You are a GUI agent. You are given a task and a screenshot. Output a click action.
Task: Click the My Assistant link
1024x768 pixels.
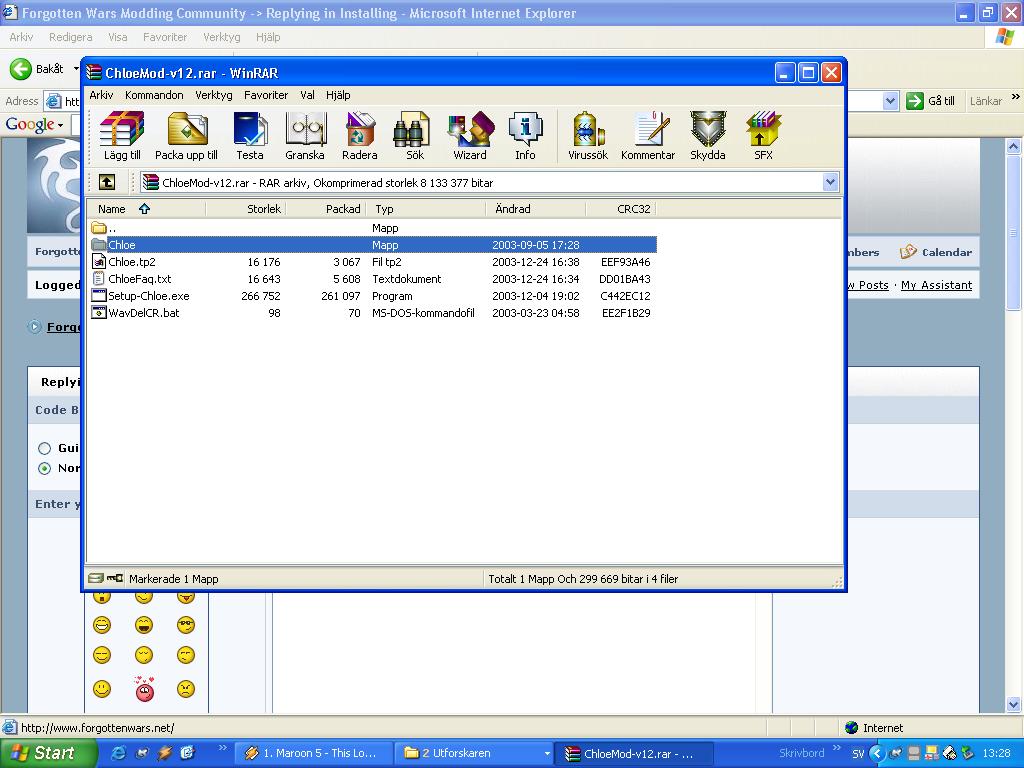click(x=936, y=285)
